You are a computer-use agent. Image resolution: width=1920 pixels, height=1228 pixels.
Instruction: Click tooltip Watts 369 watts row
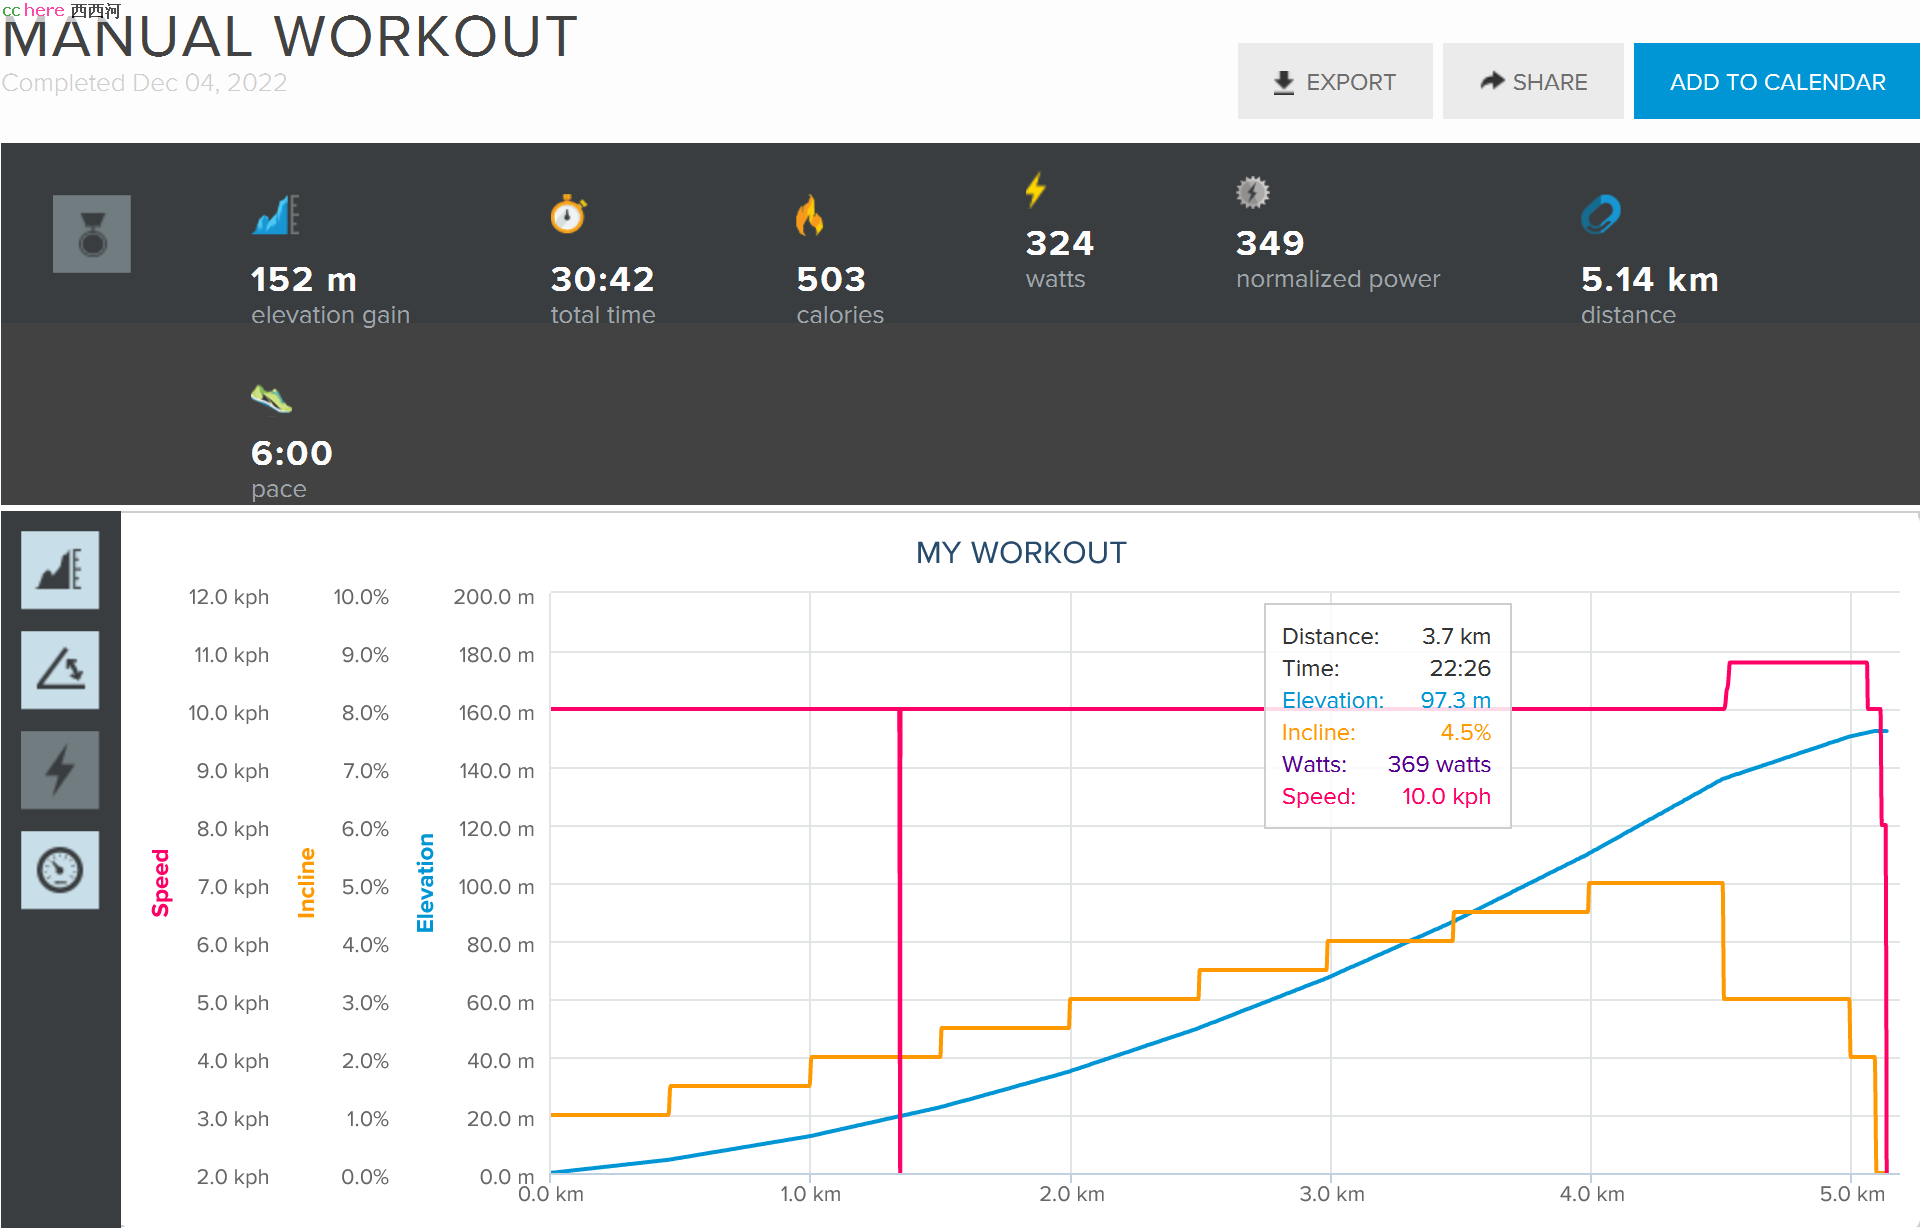coord(1386,764)
